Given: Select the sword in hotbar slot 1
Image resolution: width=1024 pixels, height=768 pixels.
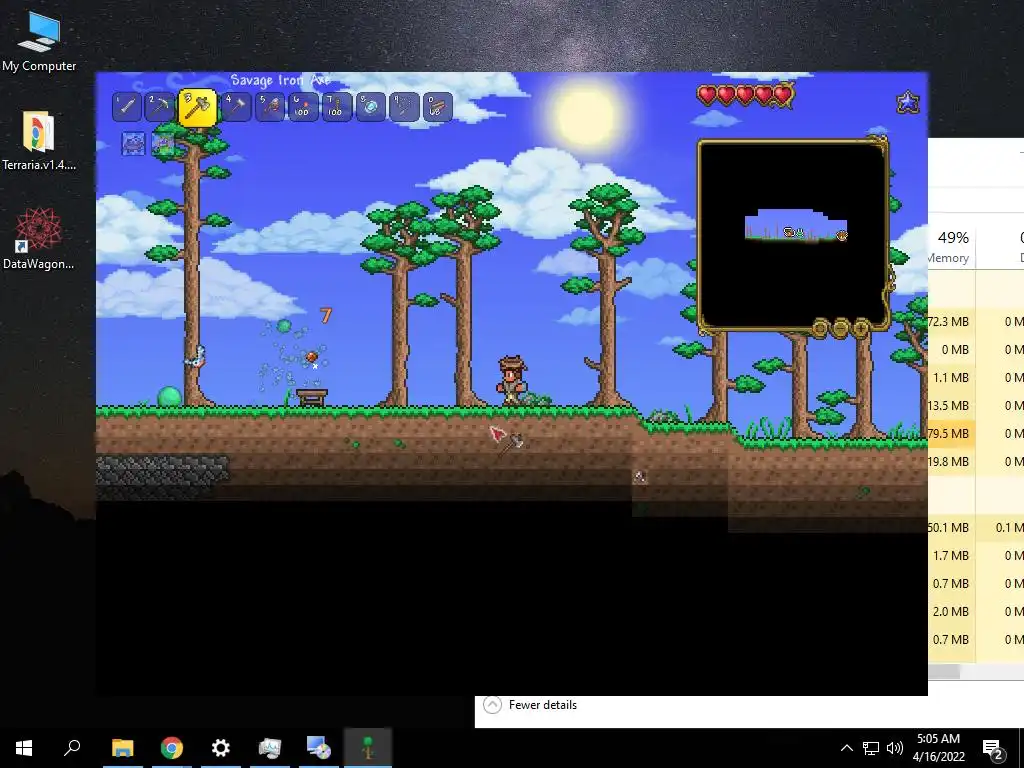Looking at the screenshot, I should (127, 106).
